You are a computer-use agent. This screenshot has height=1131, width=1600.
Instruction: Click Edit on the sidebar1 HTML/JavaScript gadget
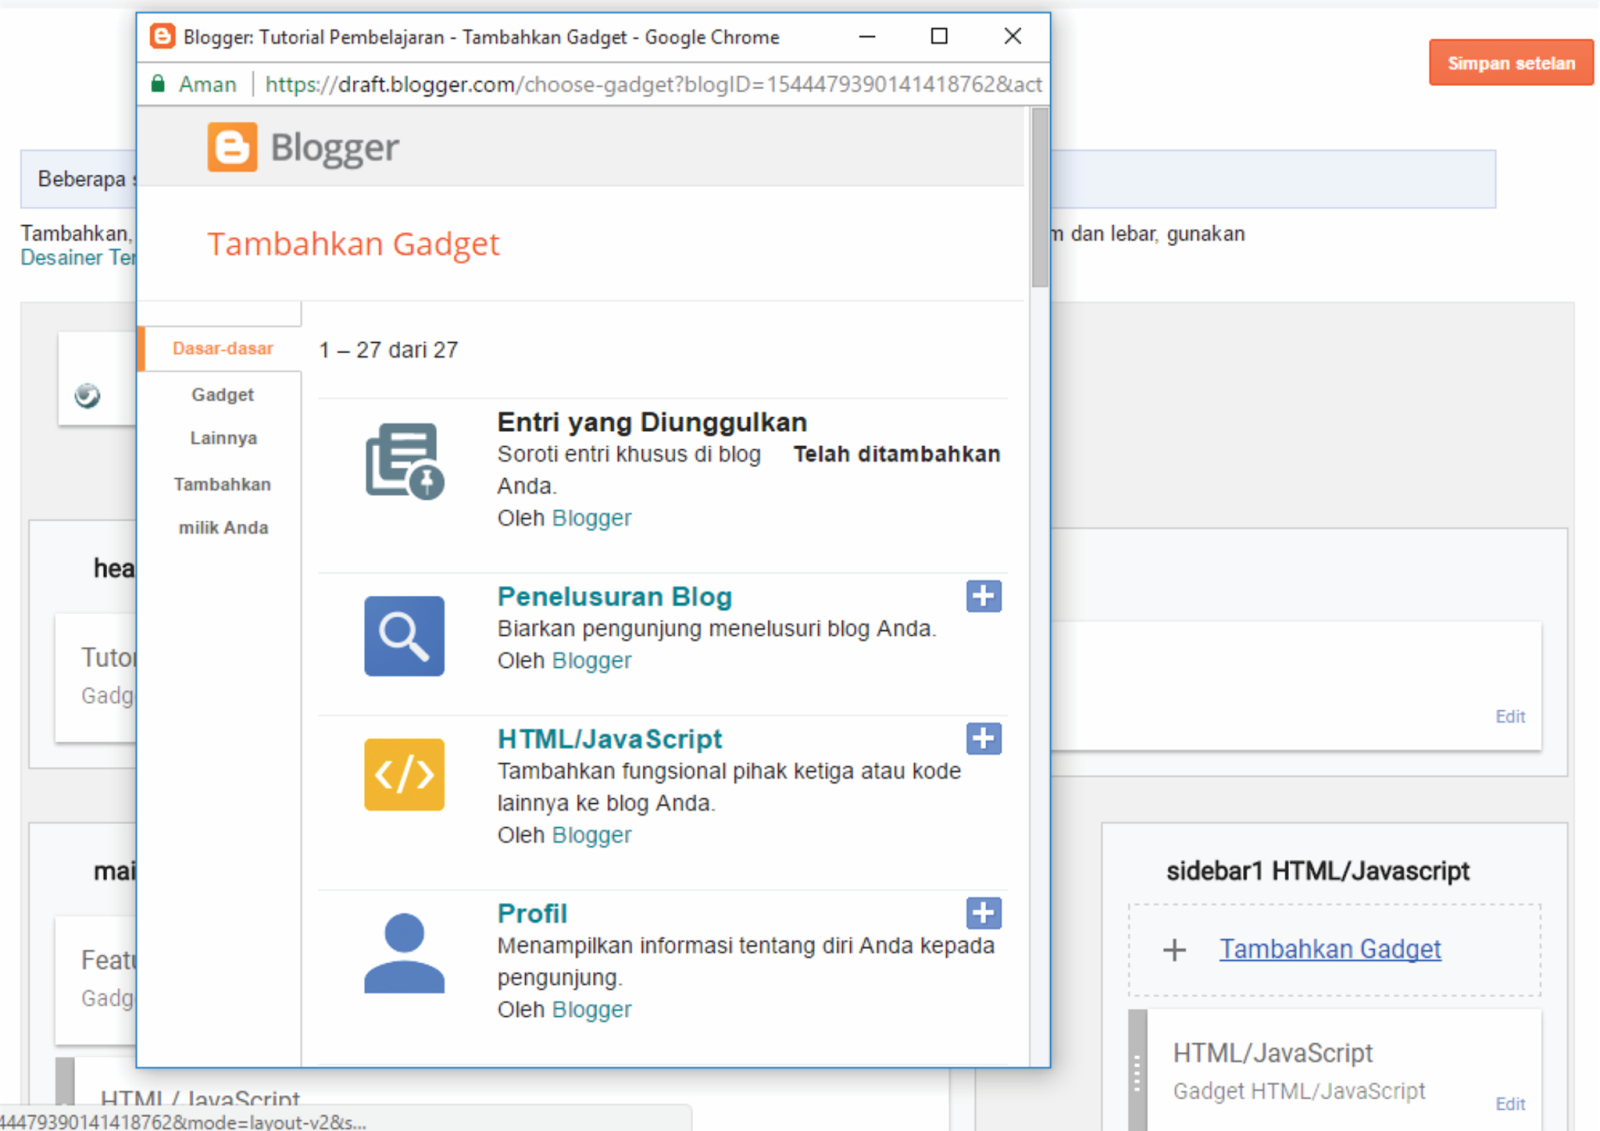pyautogui.click(x=1510, y=1104)
